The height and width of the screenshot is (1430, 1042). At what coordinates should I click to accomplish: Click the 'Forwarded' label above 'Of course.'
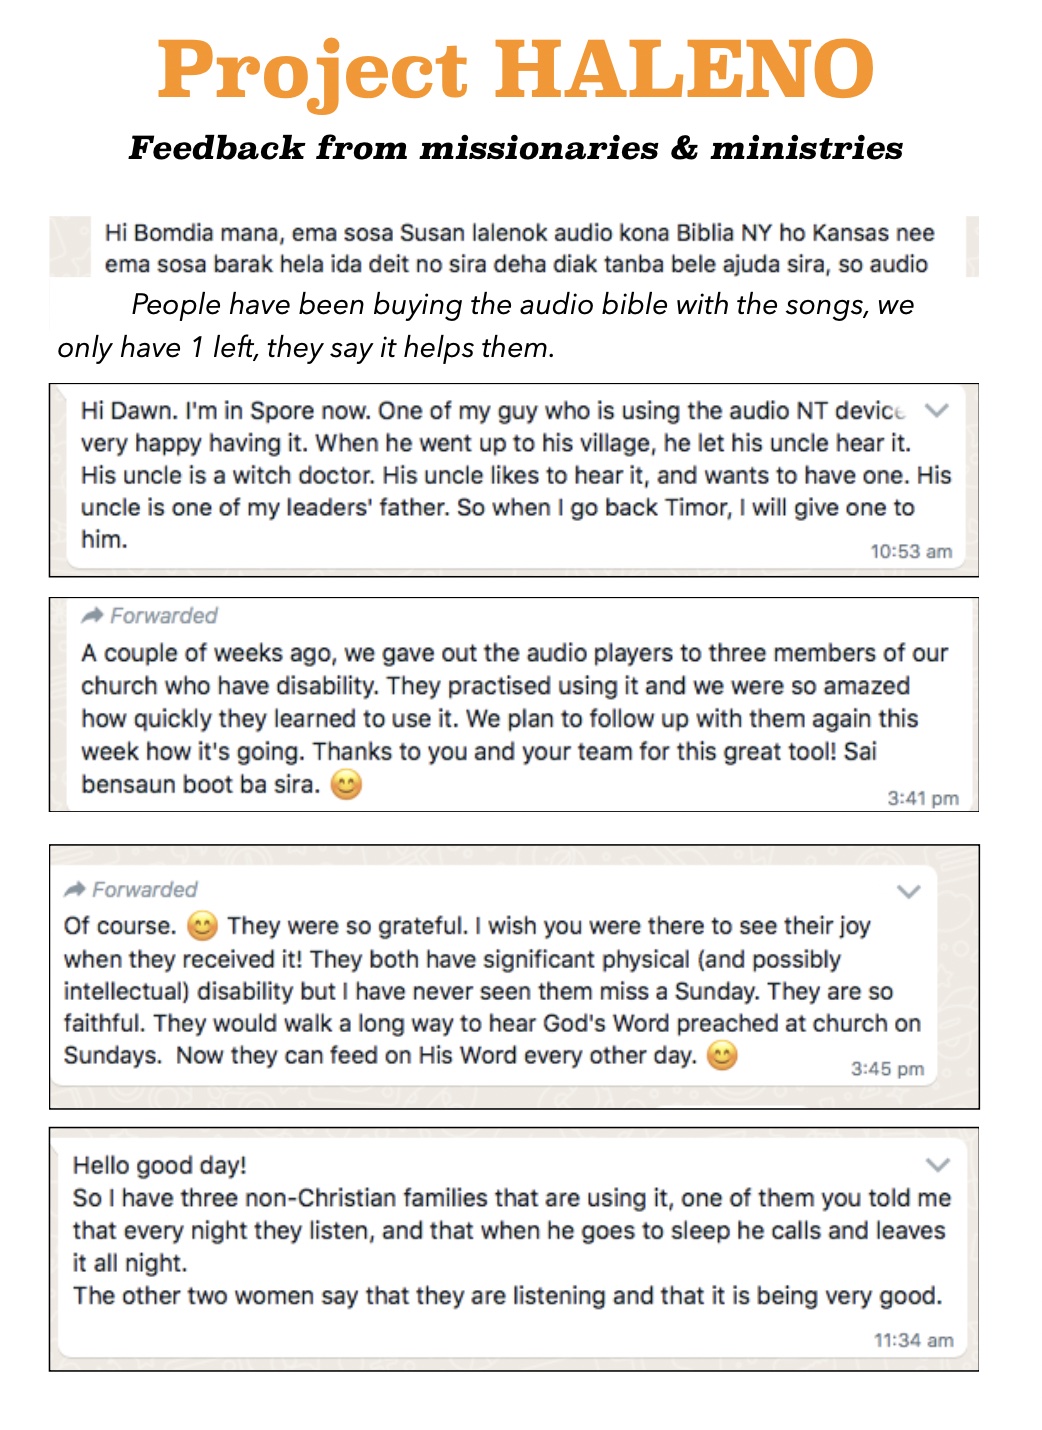(x=145, y=889)
